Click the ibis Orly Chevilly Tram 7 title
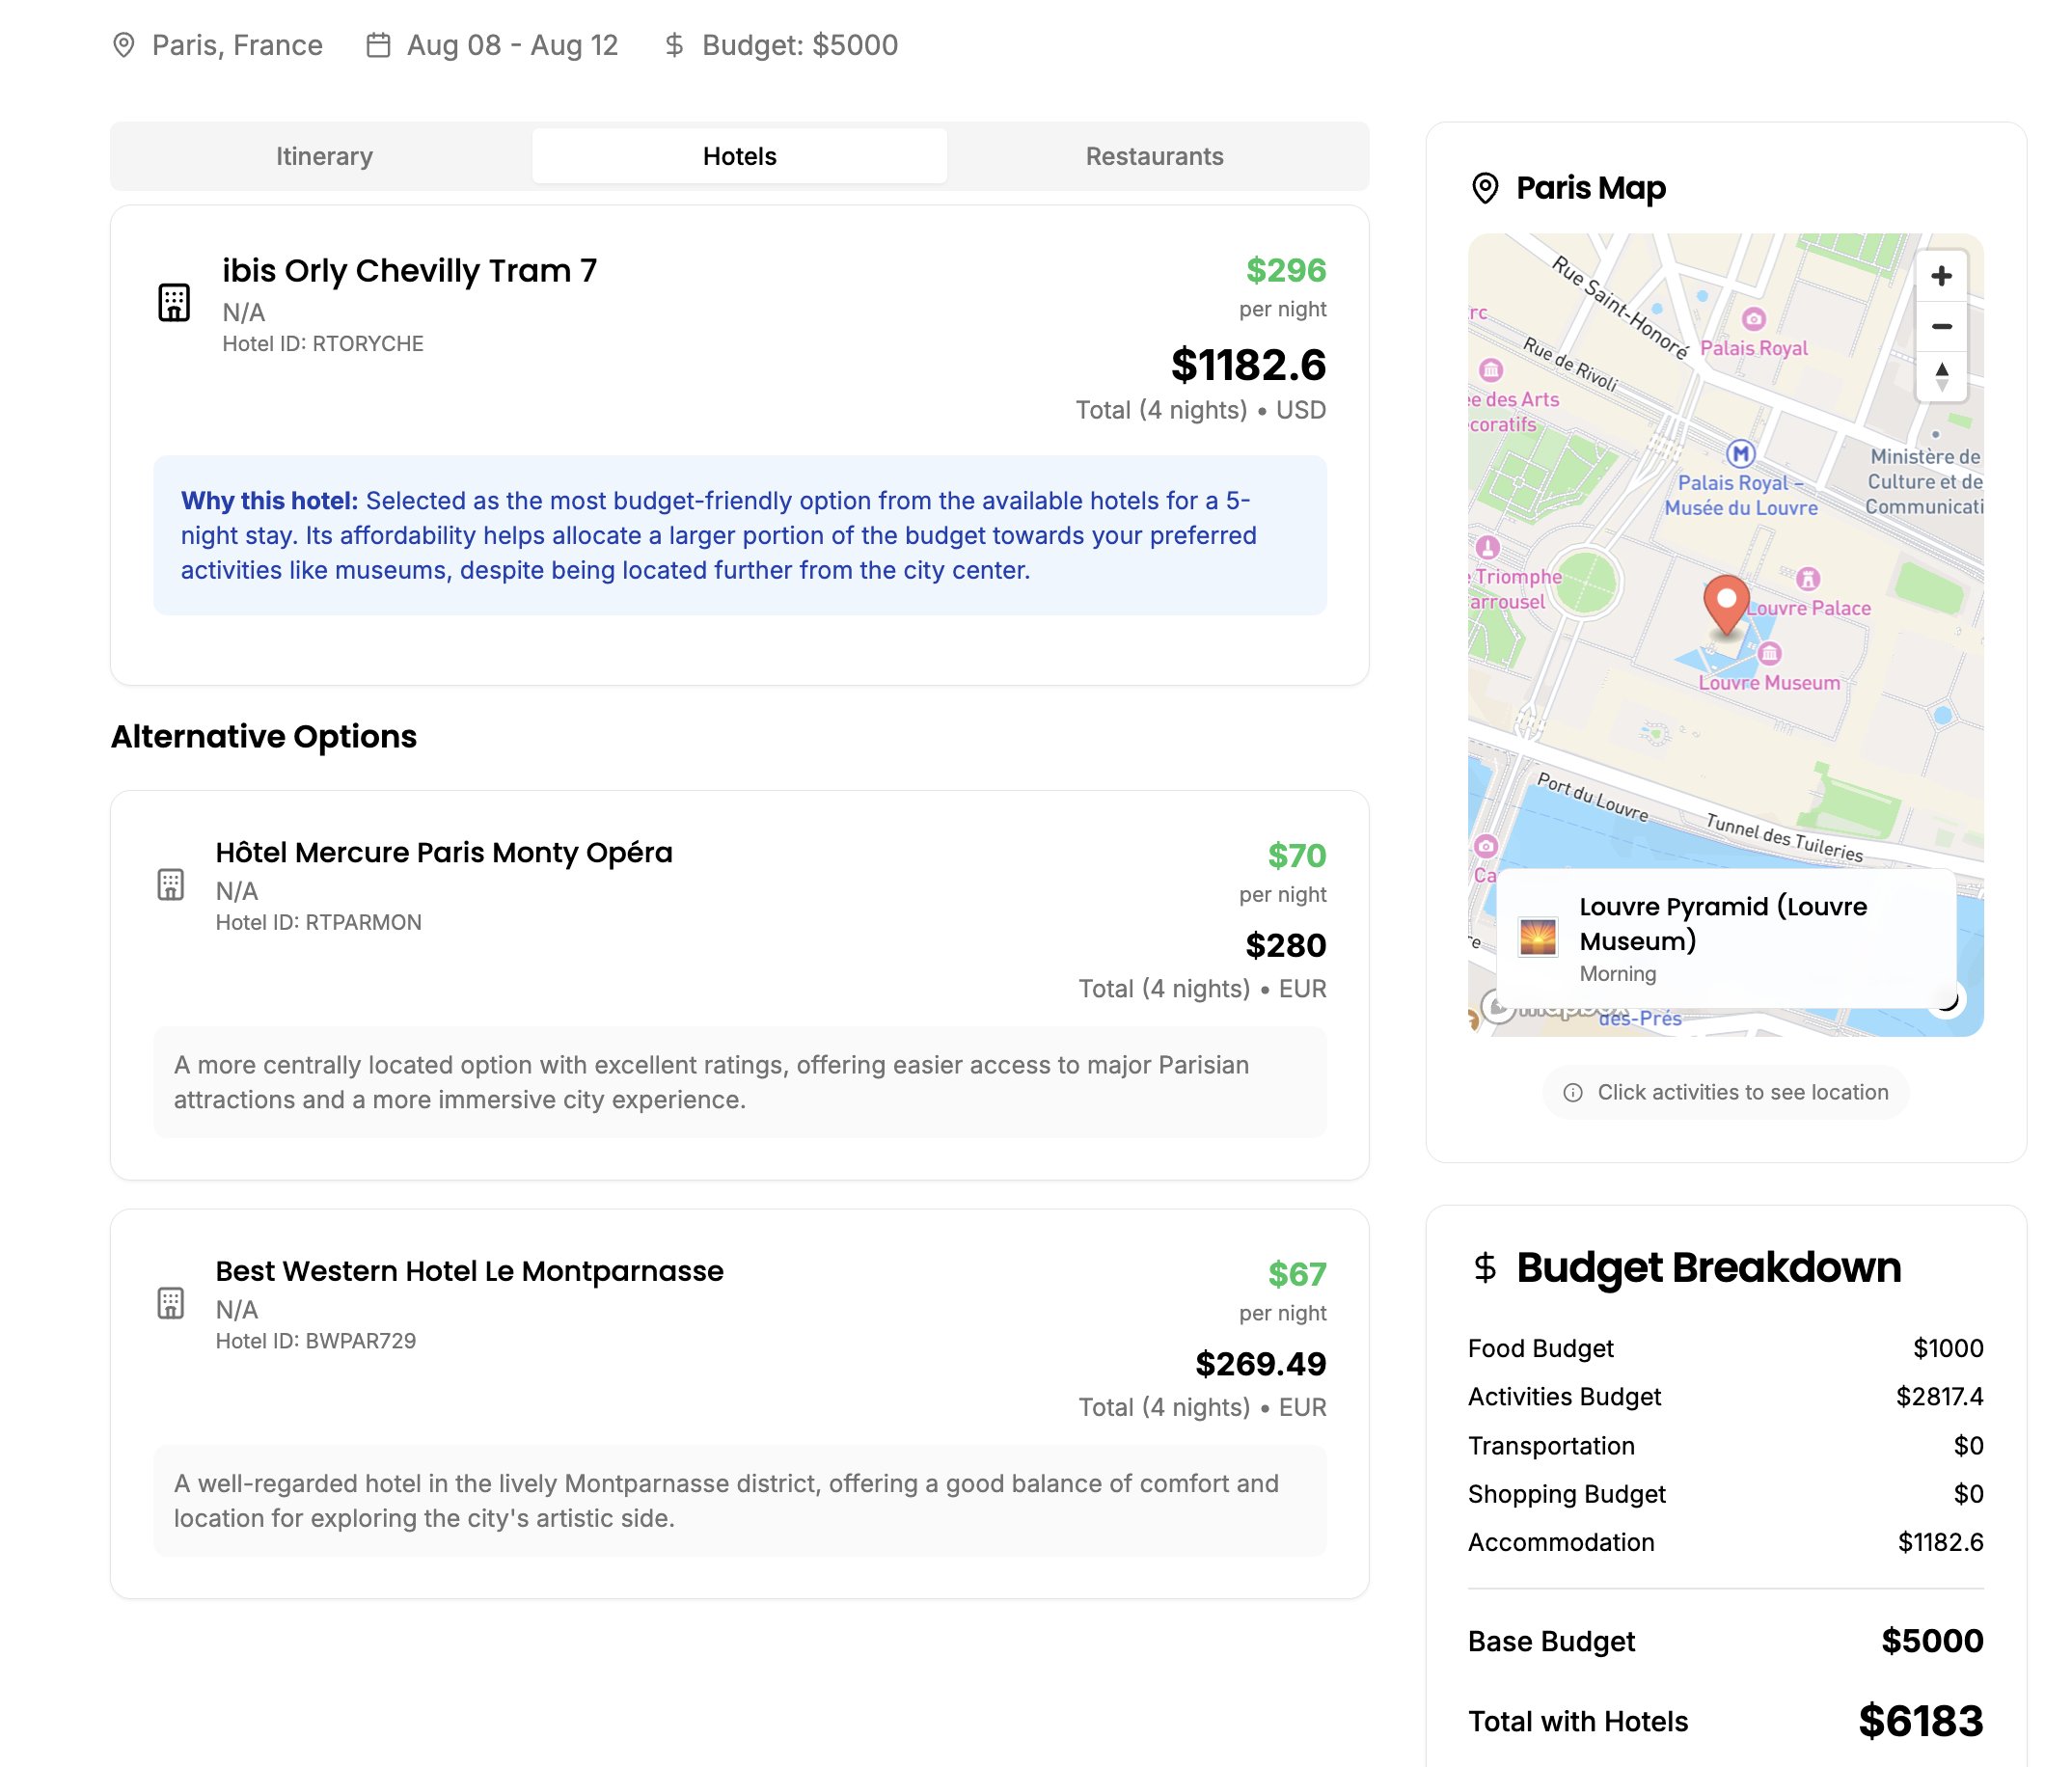This screenshot has width=2072, height=1767. pyautogui.click(x=409, y=270)
